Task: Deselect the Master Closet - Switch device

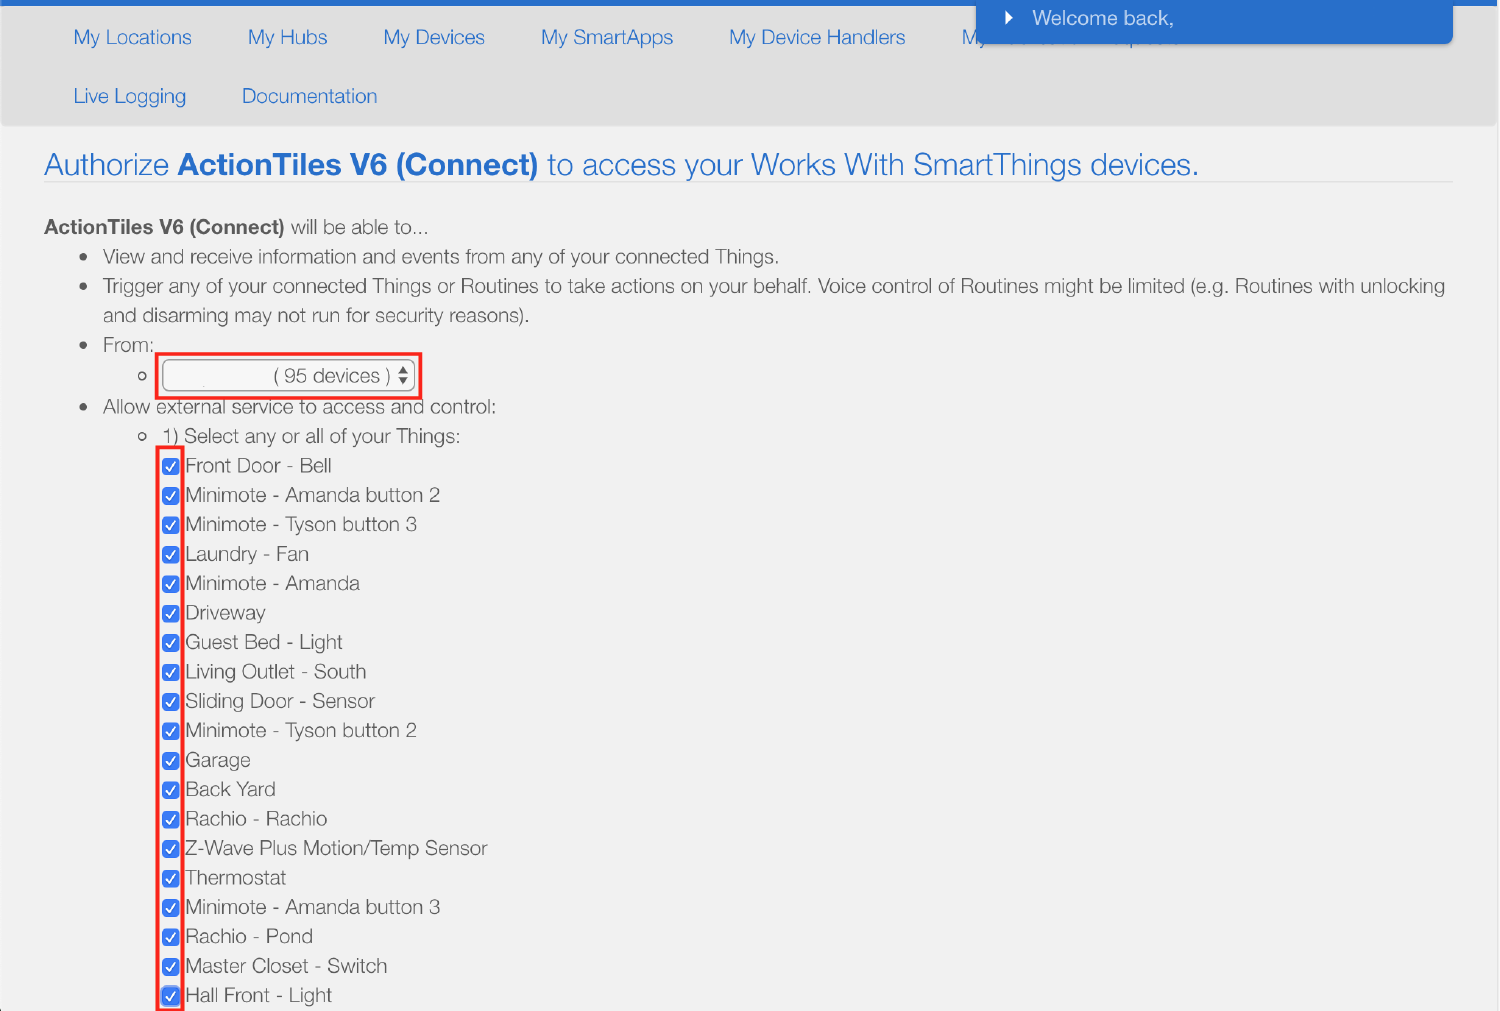Action: point(170,966)
